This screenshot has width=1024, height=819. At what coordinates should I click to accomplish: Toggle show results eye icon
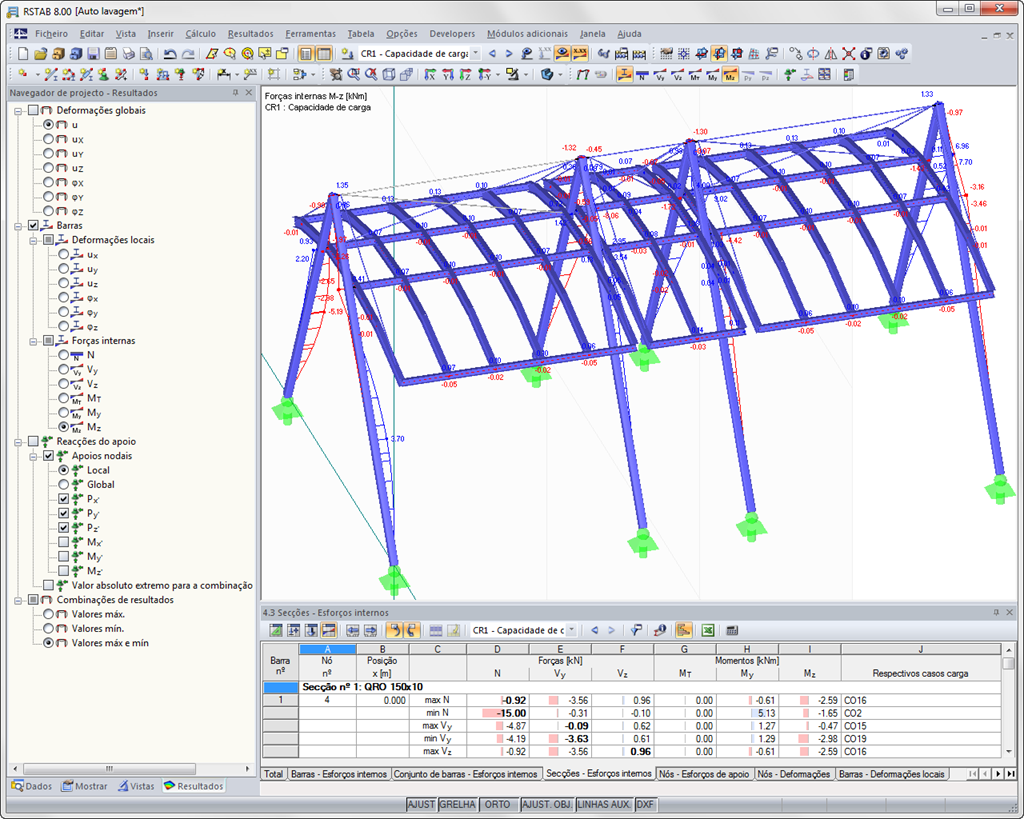pos(562,54)
